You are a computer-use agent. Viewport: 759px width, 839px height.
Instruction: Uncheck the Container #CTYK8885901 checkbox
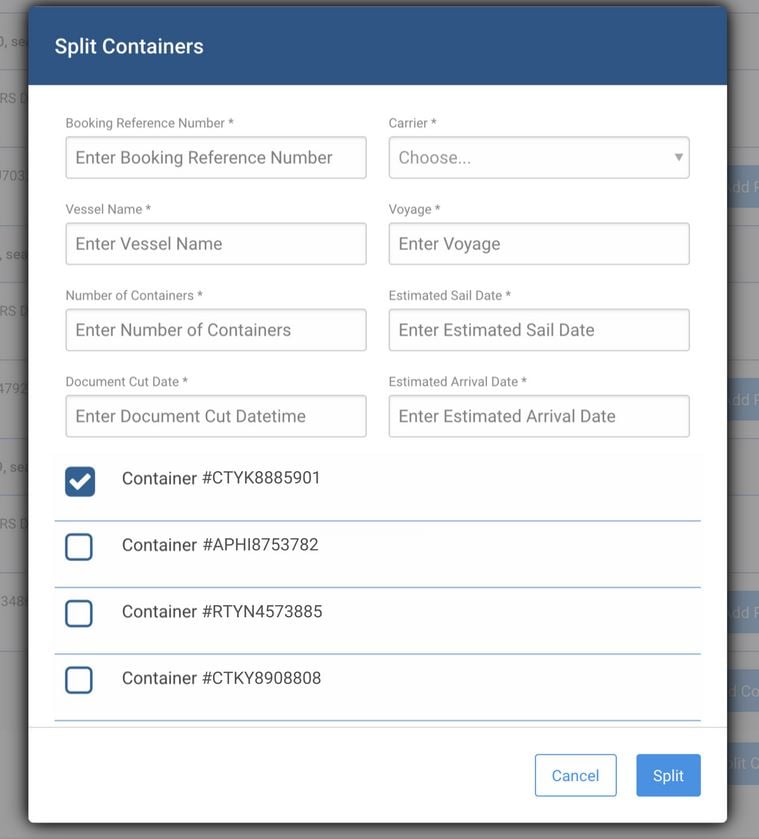[80, 481]
